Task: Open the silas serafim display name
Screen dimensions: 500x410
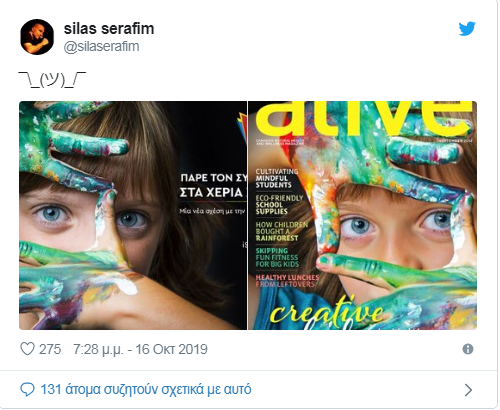Action: pos(109,29)
